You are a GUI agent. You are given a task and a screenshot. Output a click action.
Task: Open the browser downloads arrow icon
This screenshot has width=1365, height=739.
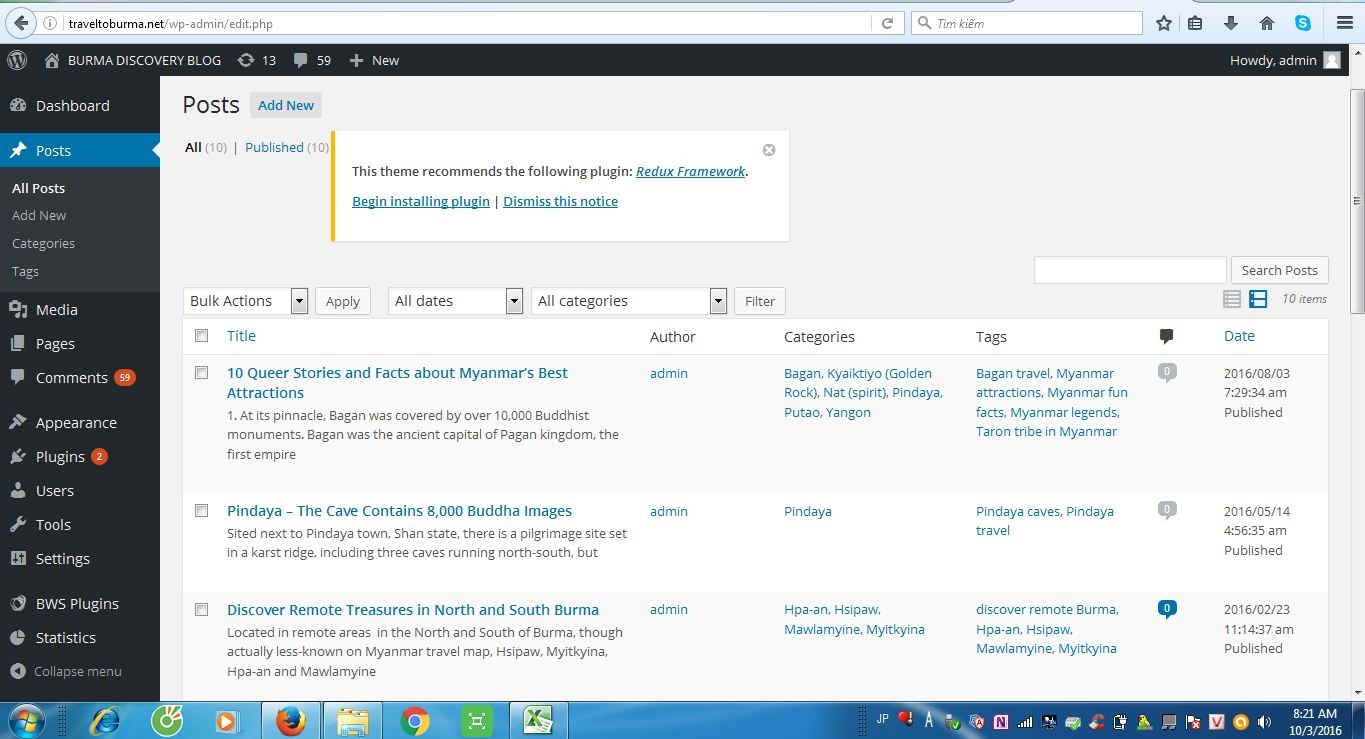[x=1231, y=23]
